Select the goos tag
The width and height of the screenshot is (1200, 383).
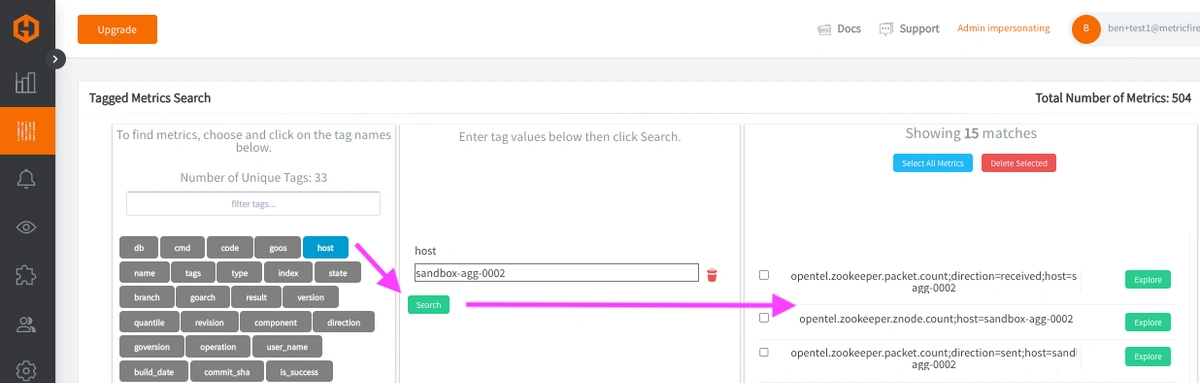click(x=278, y=247)
